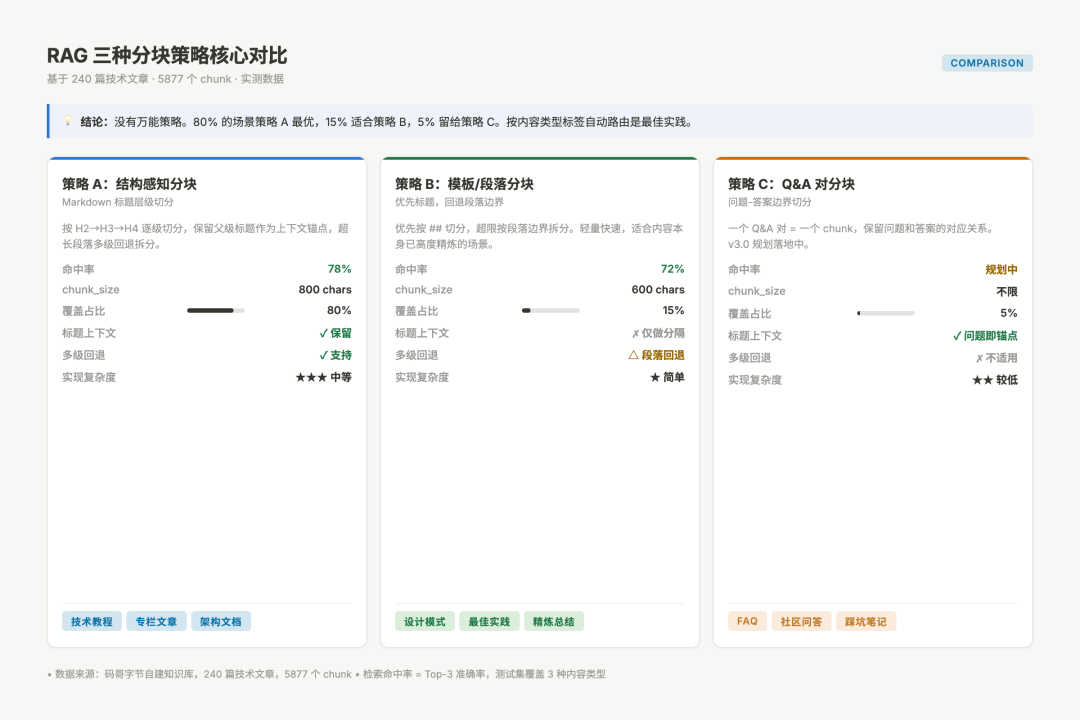Click the ★★★ 中等 complexity rating
The image size is (1080, 720).
coord(324,377)
